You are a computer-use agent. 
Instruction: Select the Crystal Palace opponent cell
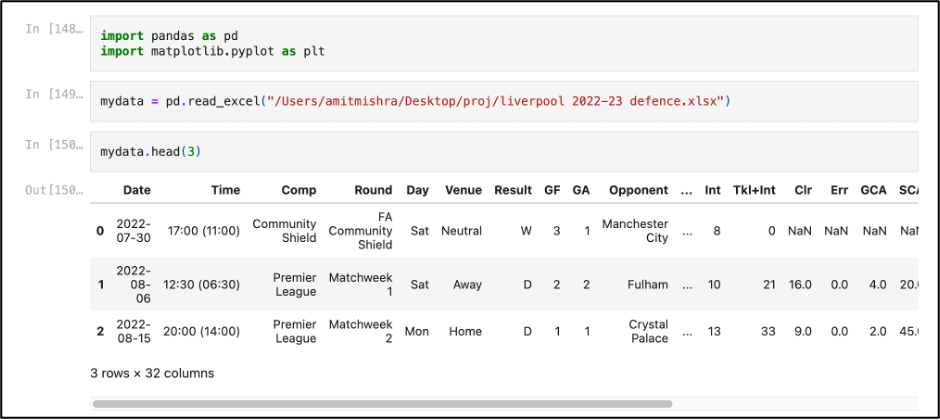[648, 331]
